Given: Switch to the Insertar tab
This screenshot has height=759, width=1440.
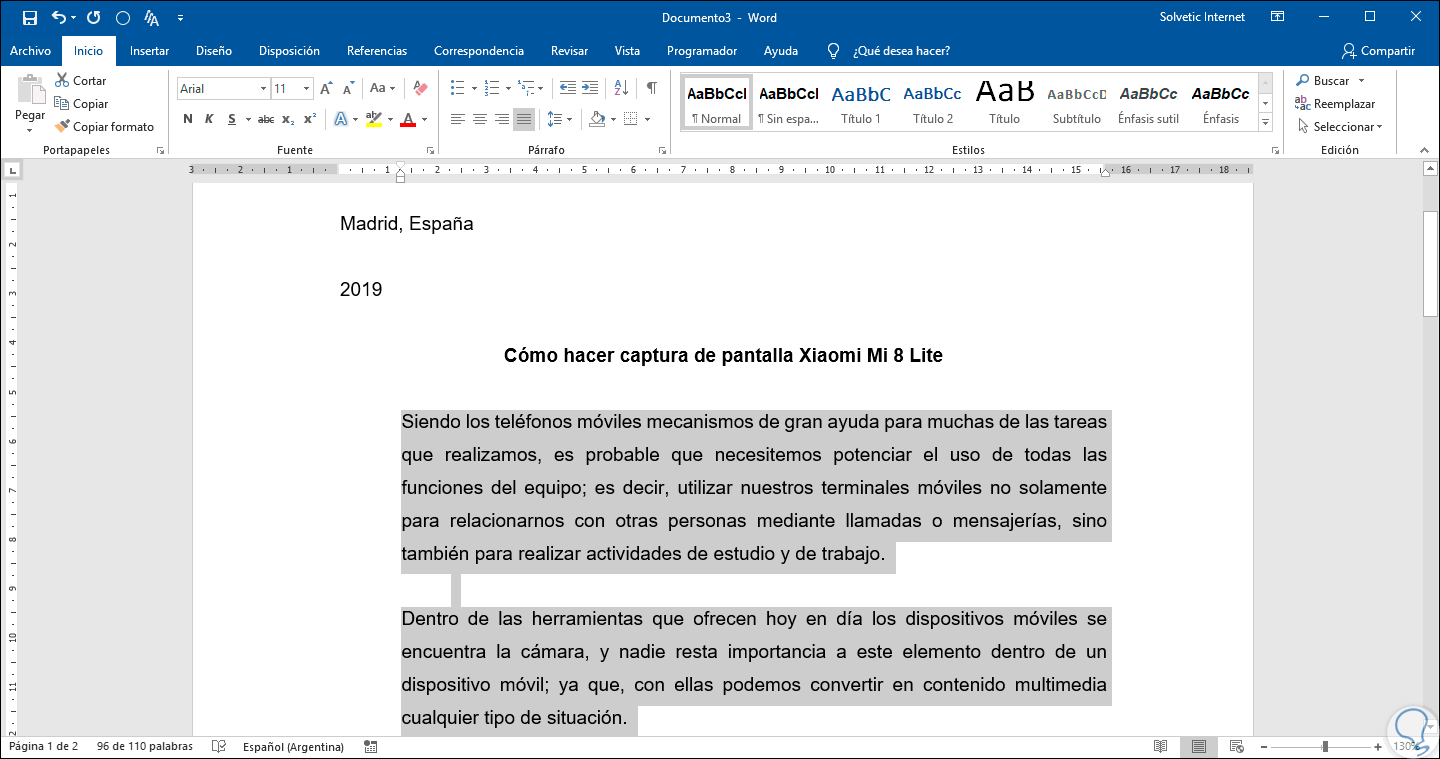Looking at the screenshot, I should (x=149, y=51).
